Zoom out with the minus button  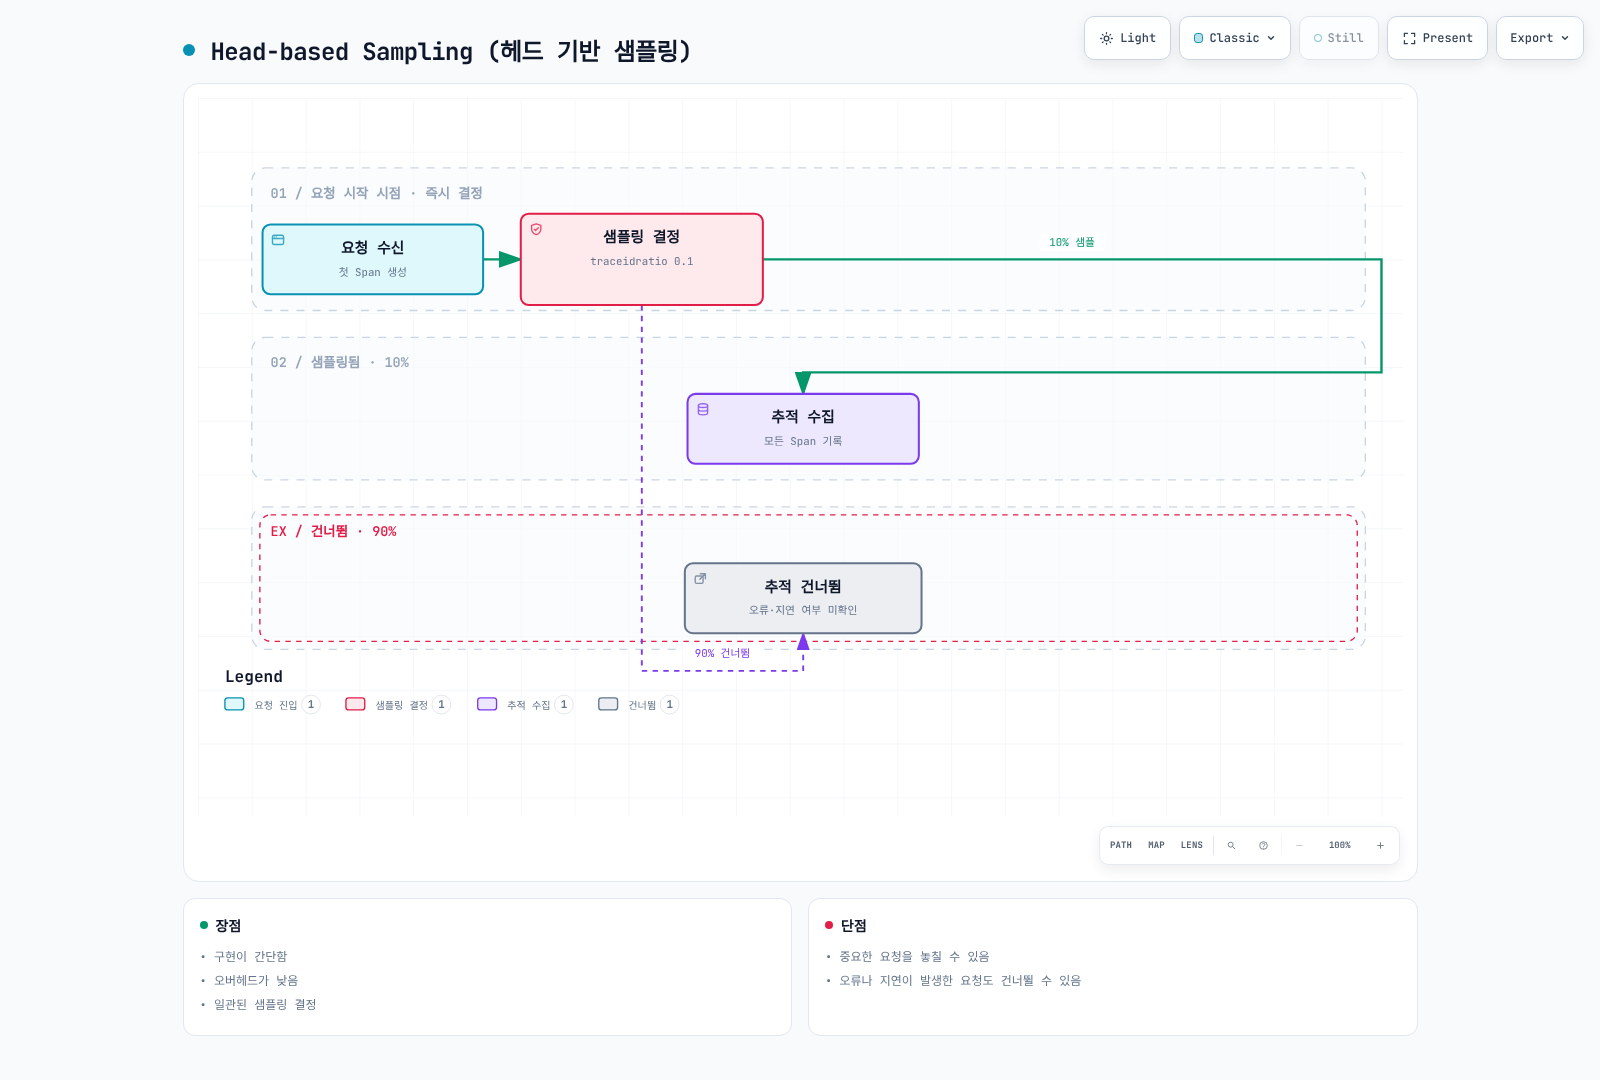point(1300,846)
